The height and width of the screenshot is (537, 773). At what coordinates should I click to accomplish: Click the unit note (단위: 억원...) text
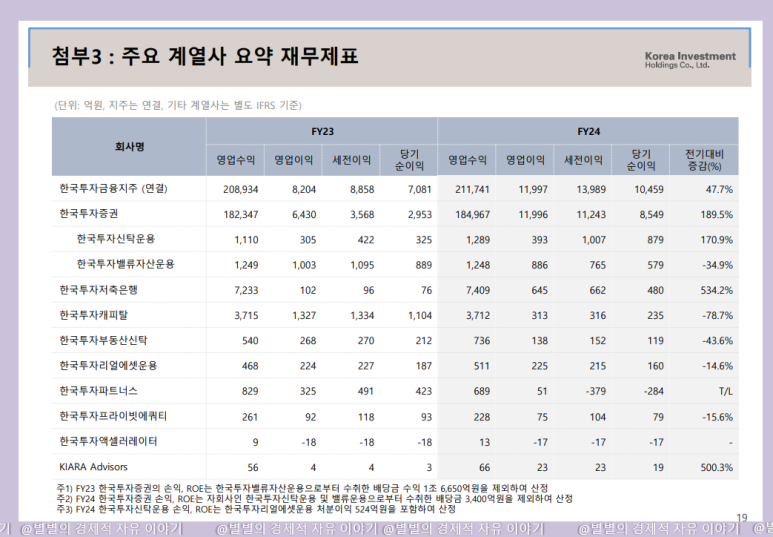(178, 105)
